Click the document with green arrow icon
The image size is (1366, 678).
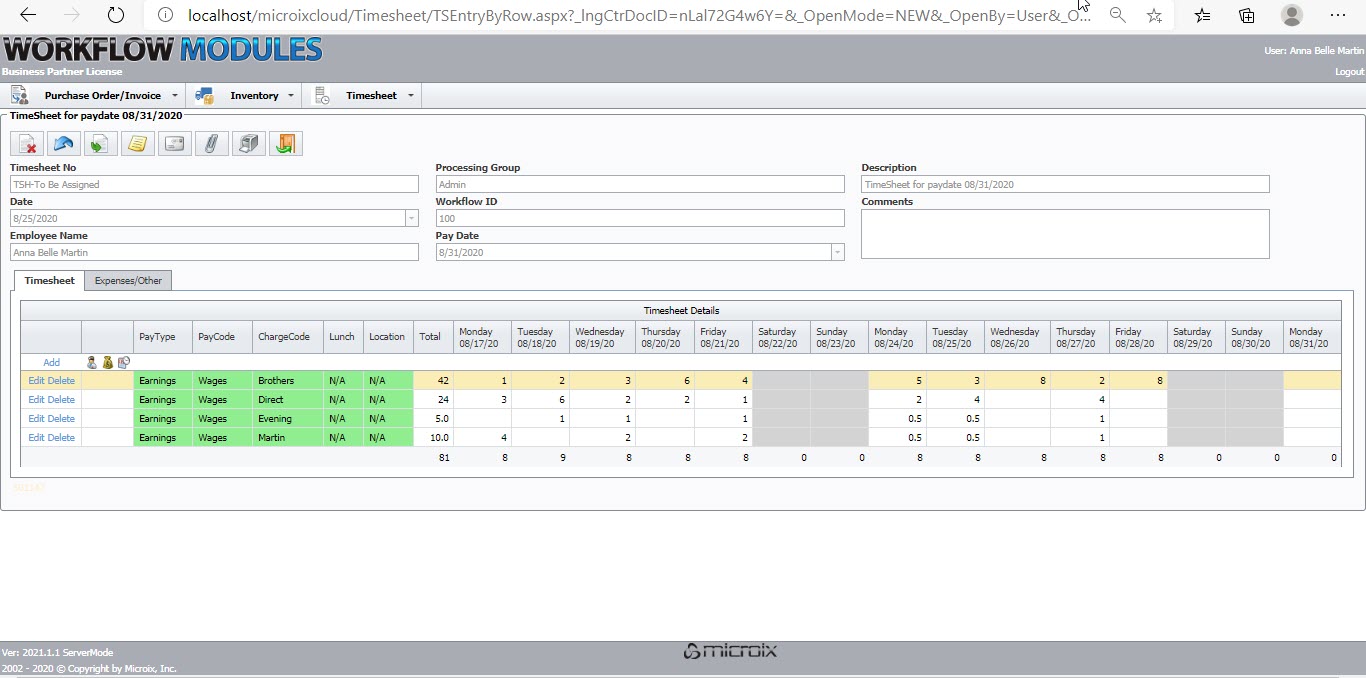click(101, 144)
